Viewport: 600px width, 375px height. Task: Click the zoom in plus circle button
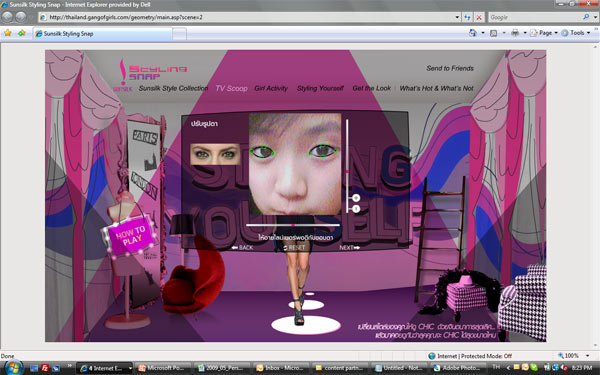point(356,198)
